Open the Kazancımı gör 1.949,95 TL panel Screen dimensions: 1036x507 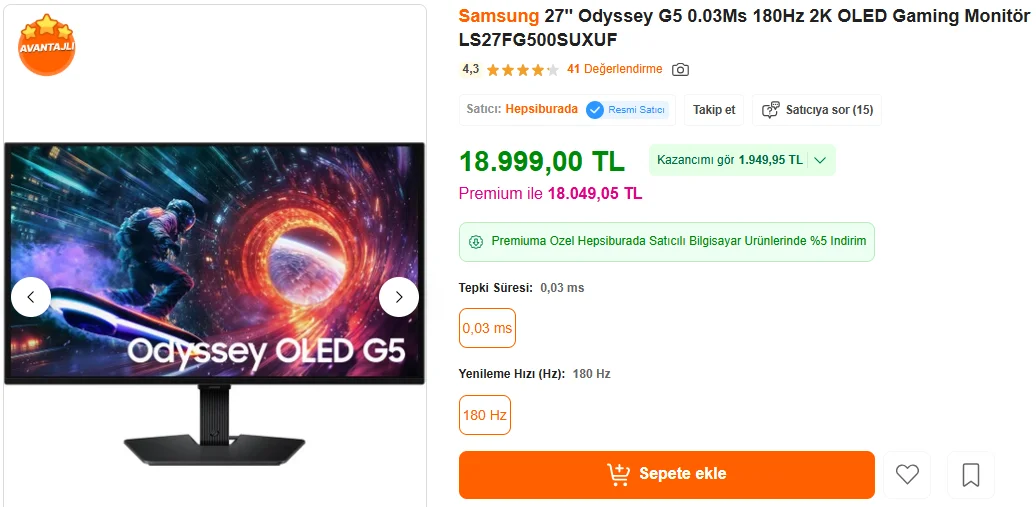coord(742,160)
